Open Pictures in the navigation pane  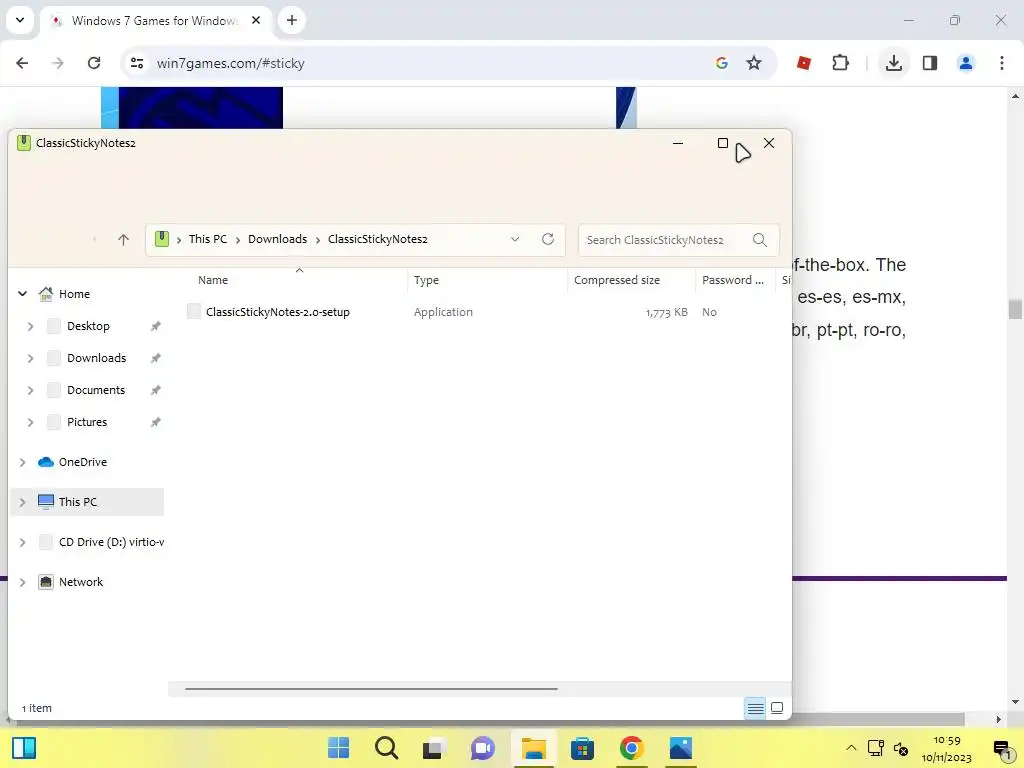[x=87, y=422]
